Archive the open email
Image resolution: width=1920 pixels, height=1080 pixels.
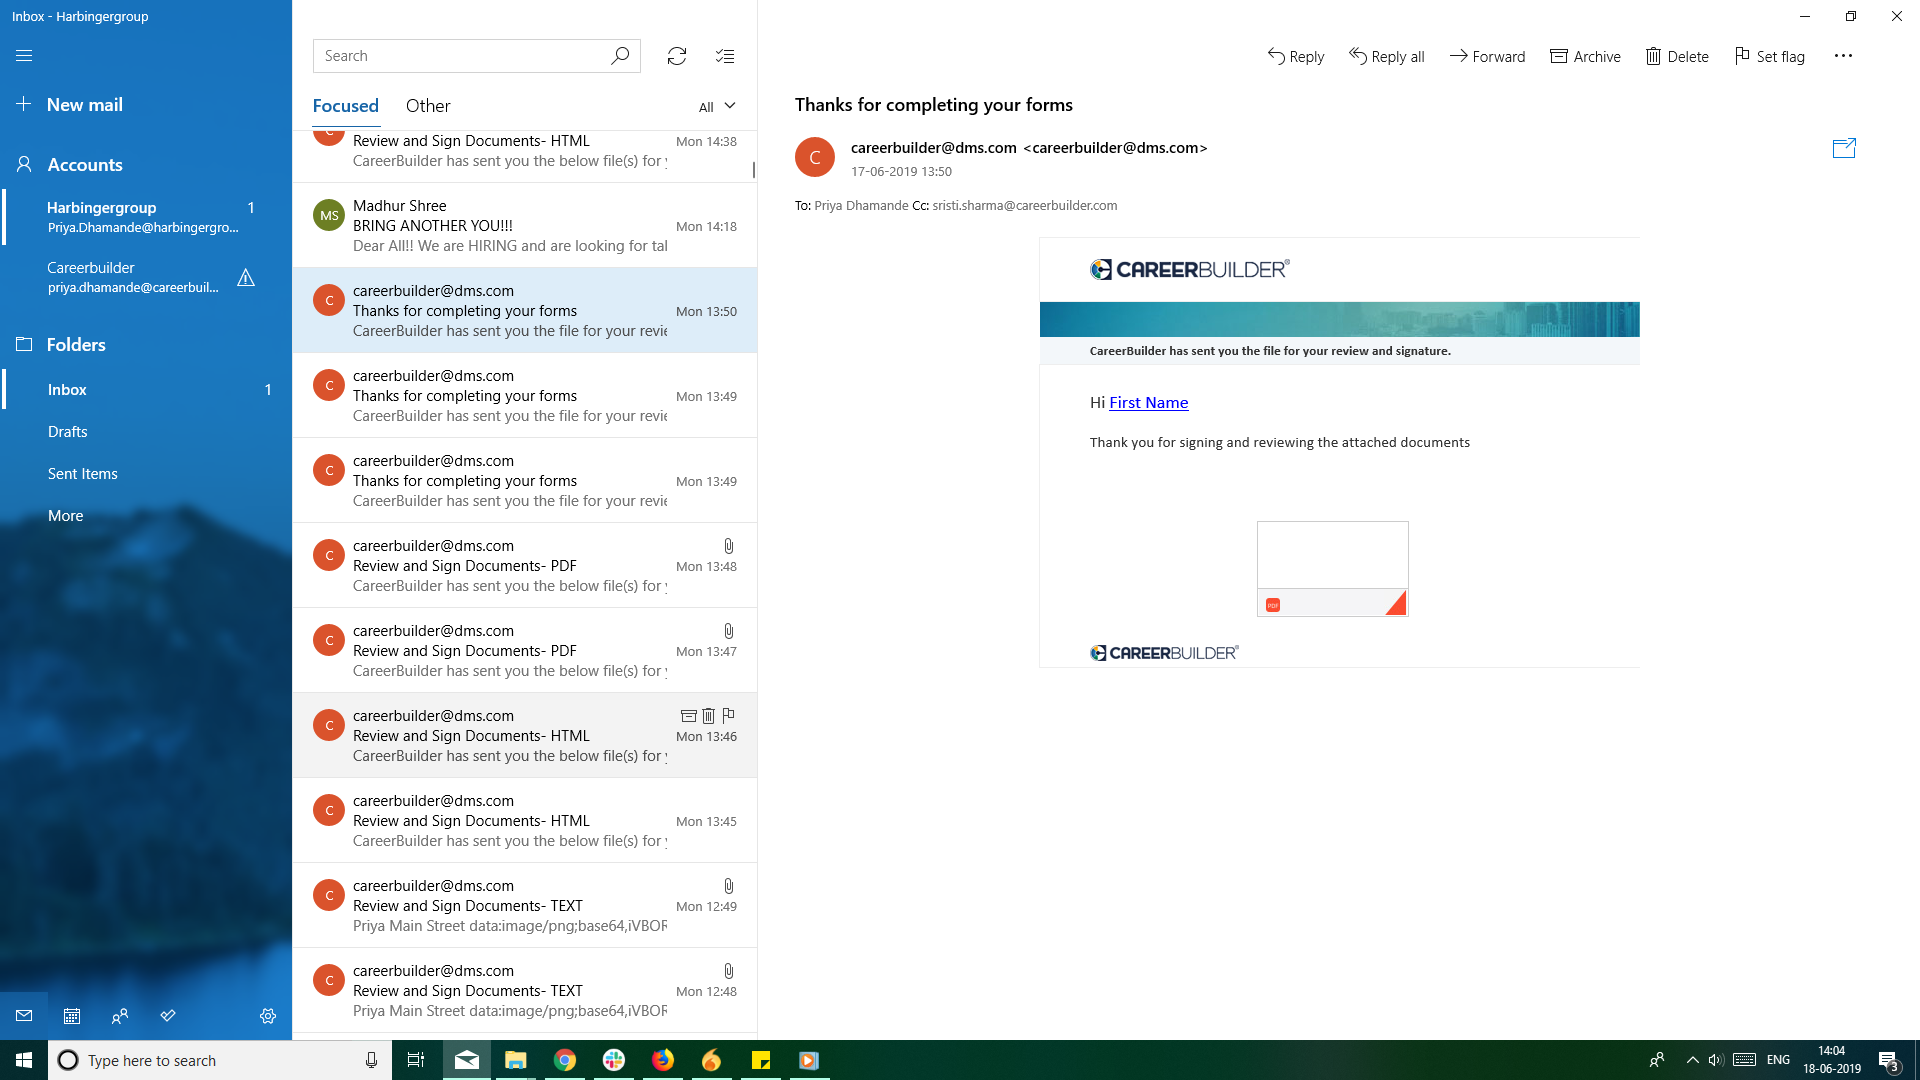click(x=1585, y=56)
